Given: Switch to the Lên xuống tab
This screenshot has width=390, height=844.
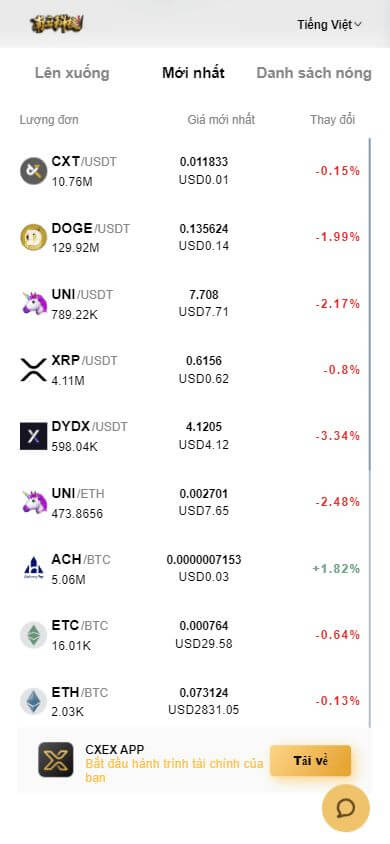Looking at the screenshot, I should point(72,73).
